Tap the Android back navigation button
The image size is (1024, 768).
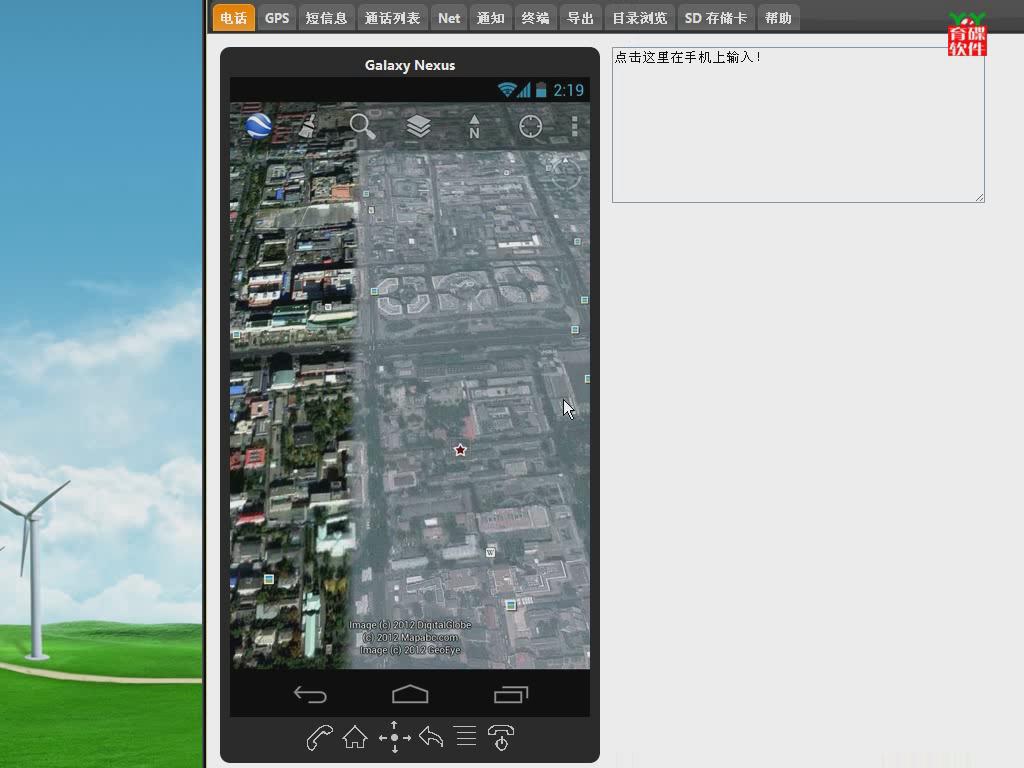(x=310, y=694)
